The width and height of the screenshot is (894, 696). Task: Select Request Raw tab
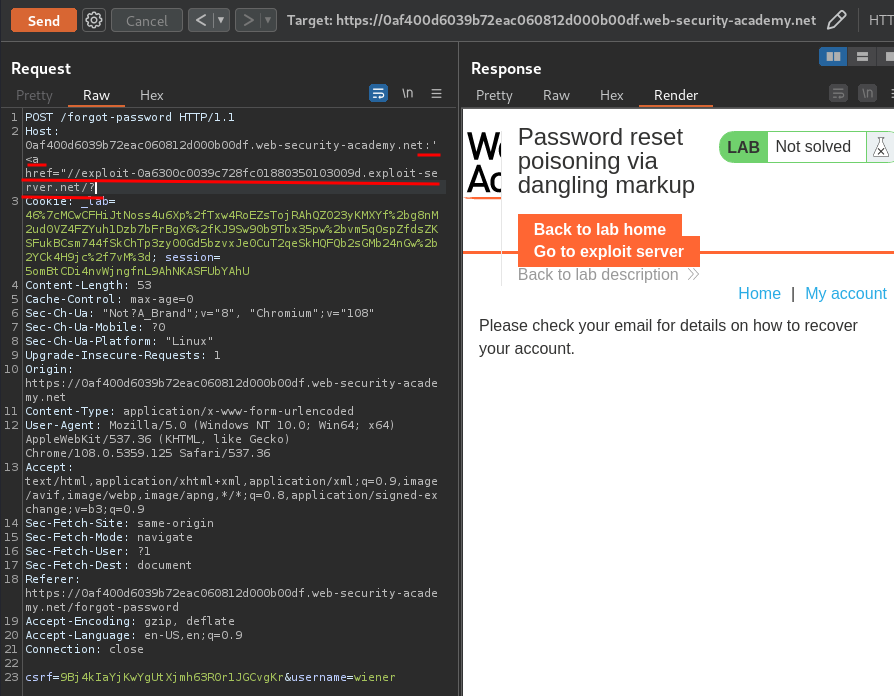coord(96,95)
